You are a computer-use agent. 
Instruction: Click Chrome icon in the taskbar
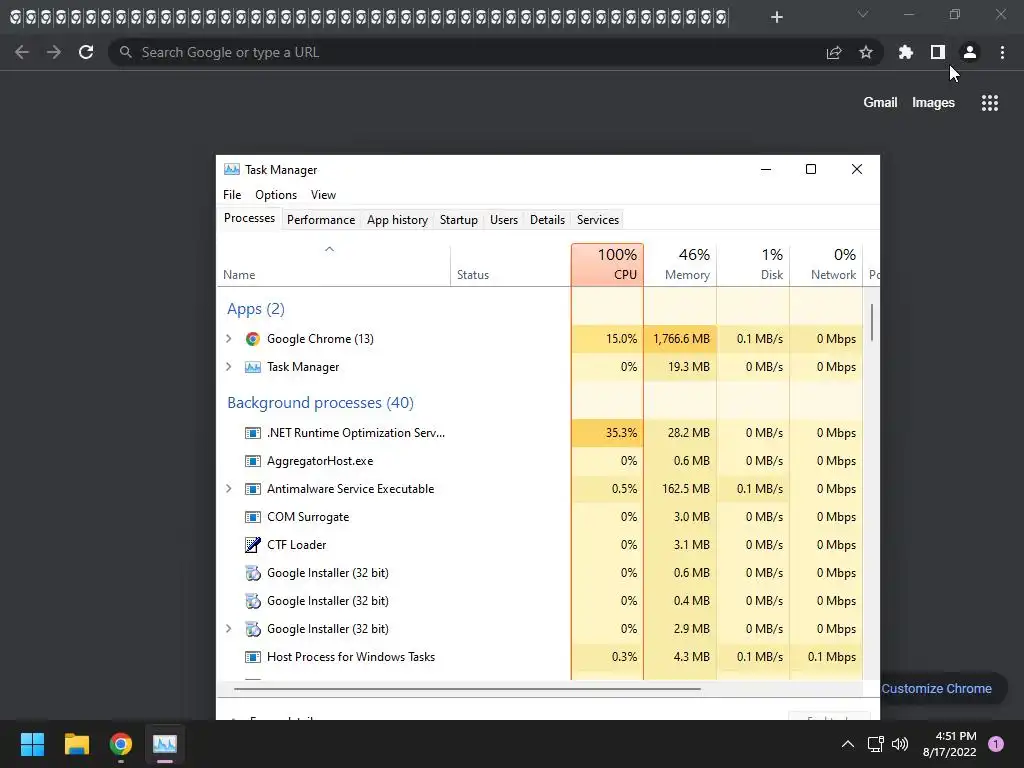[x=121, y=744]
